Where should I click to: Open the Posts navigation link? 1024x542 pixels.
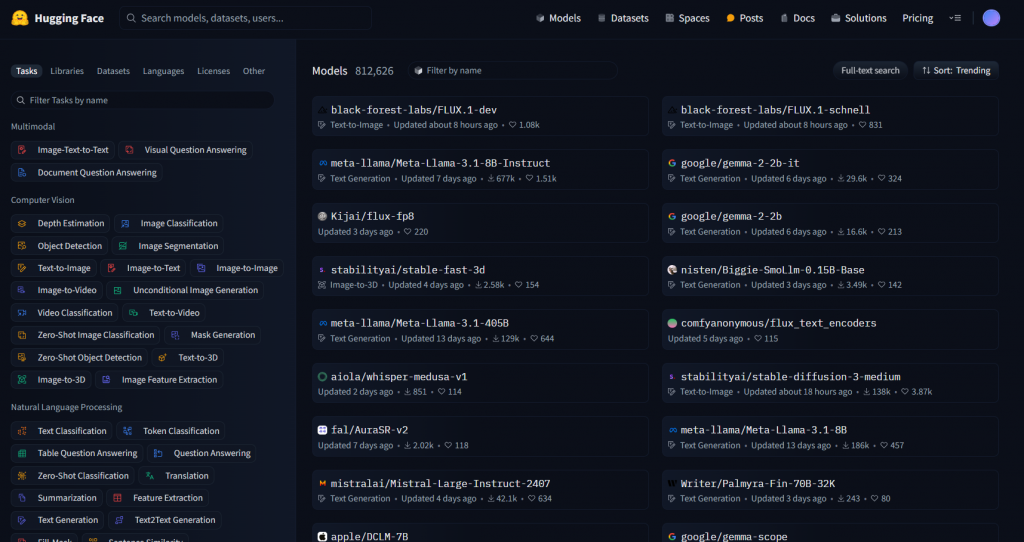(744, 18)
